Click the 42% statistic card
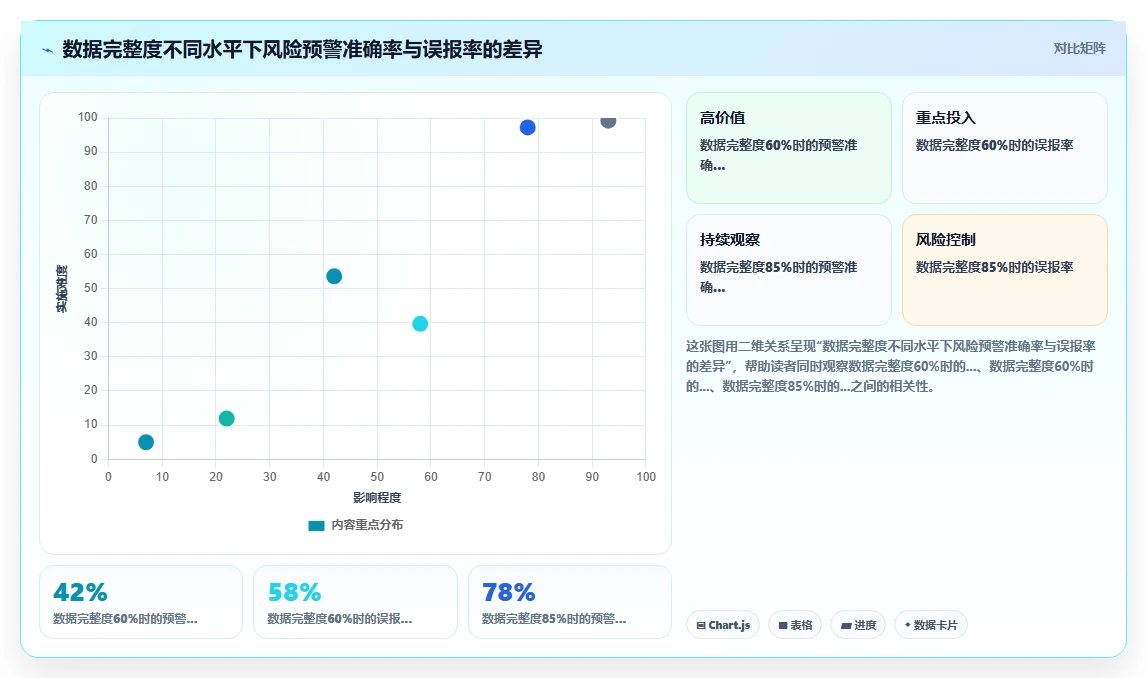The width and height of the screenshot is (1147, 678). click(x=140, y=602)
